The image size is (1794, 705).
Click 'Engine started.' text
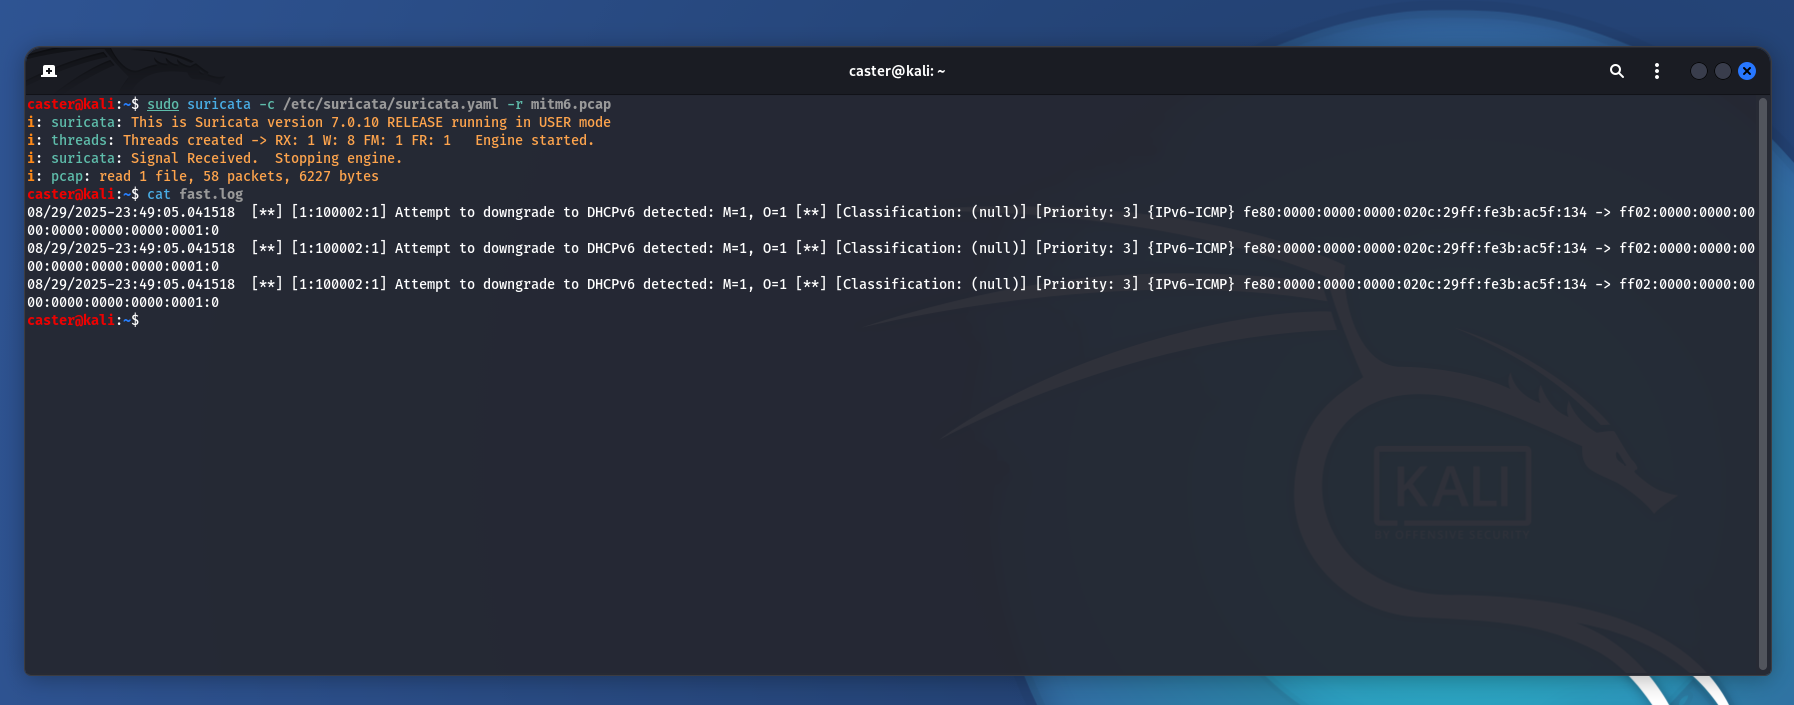pos(535,140)
